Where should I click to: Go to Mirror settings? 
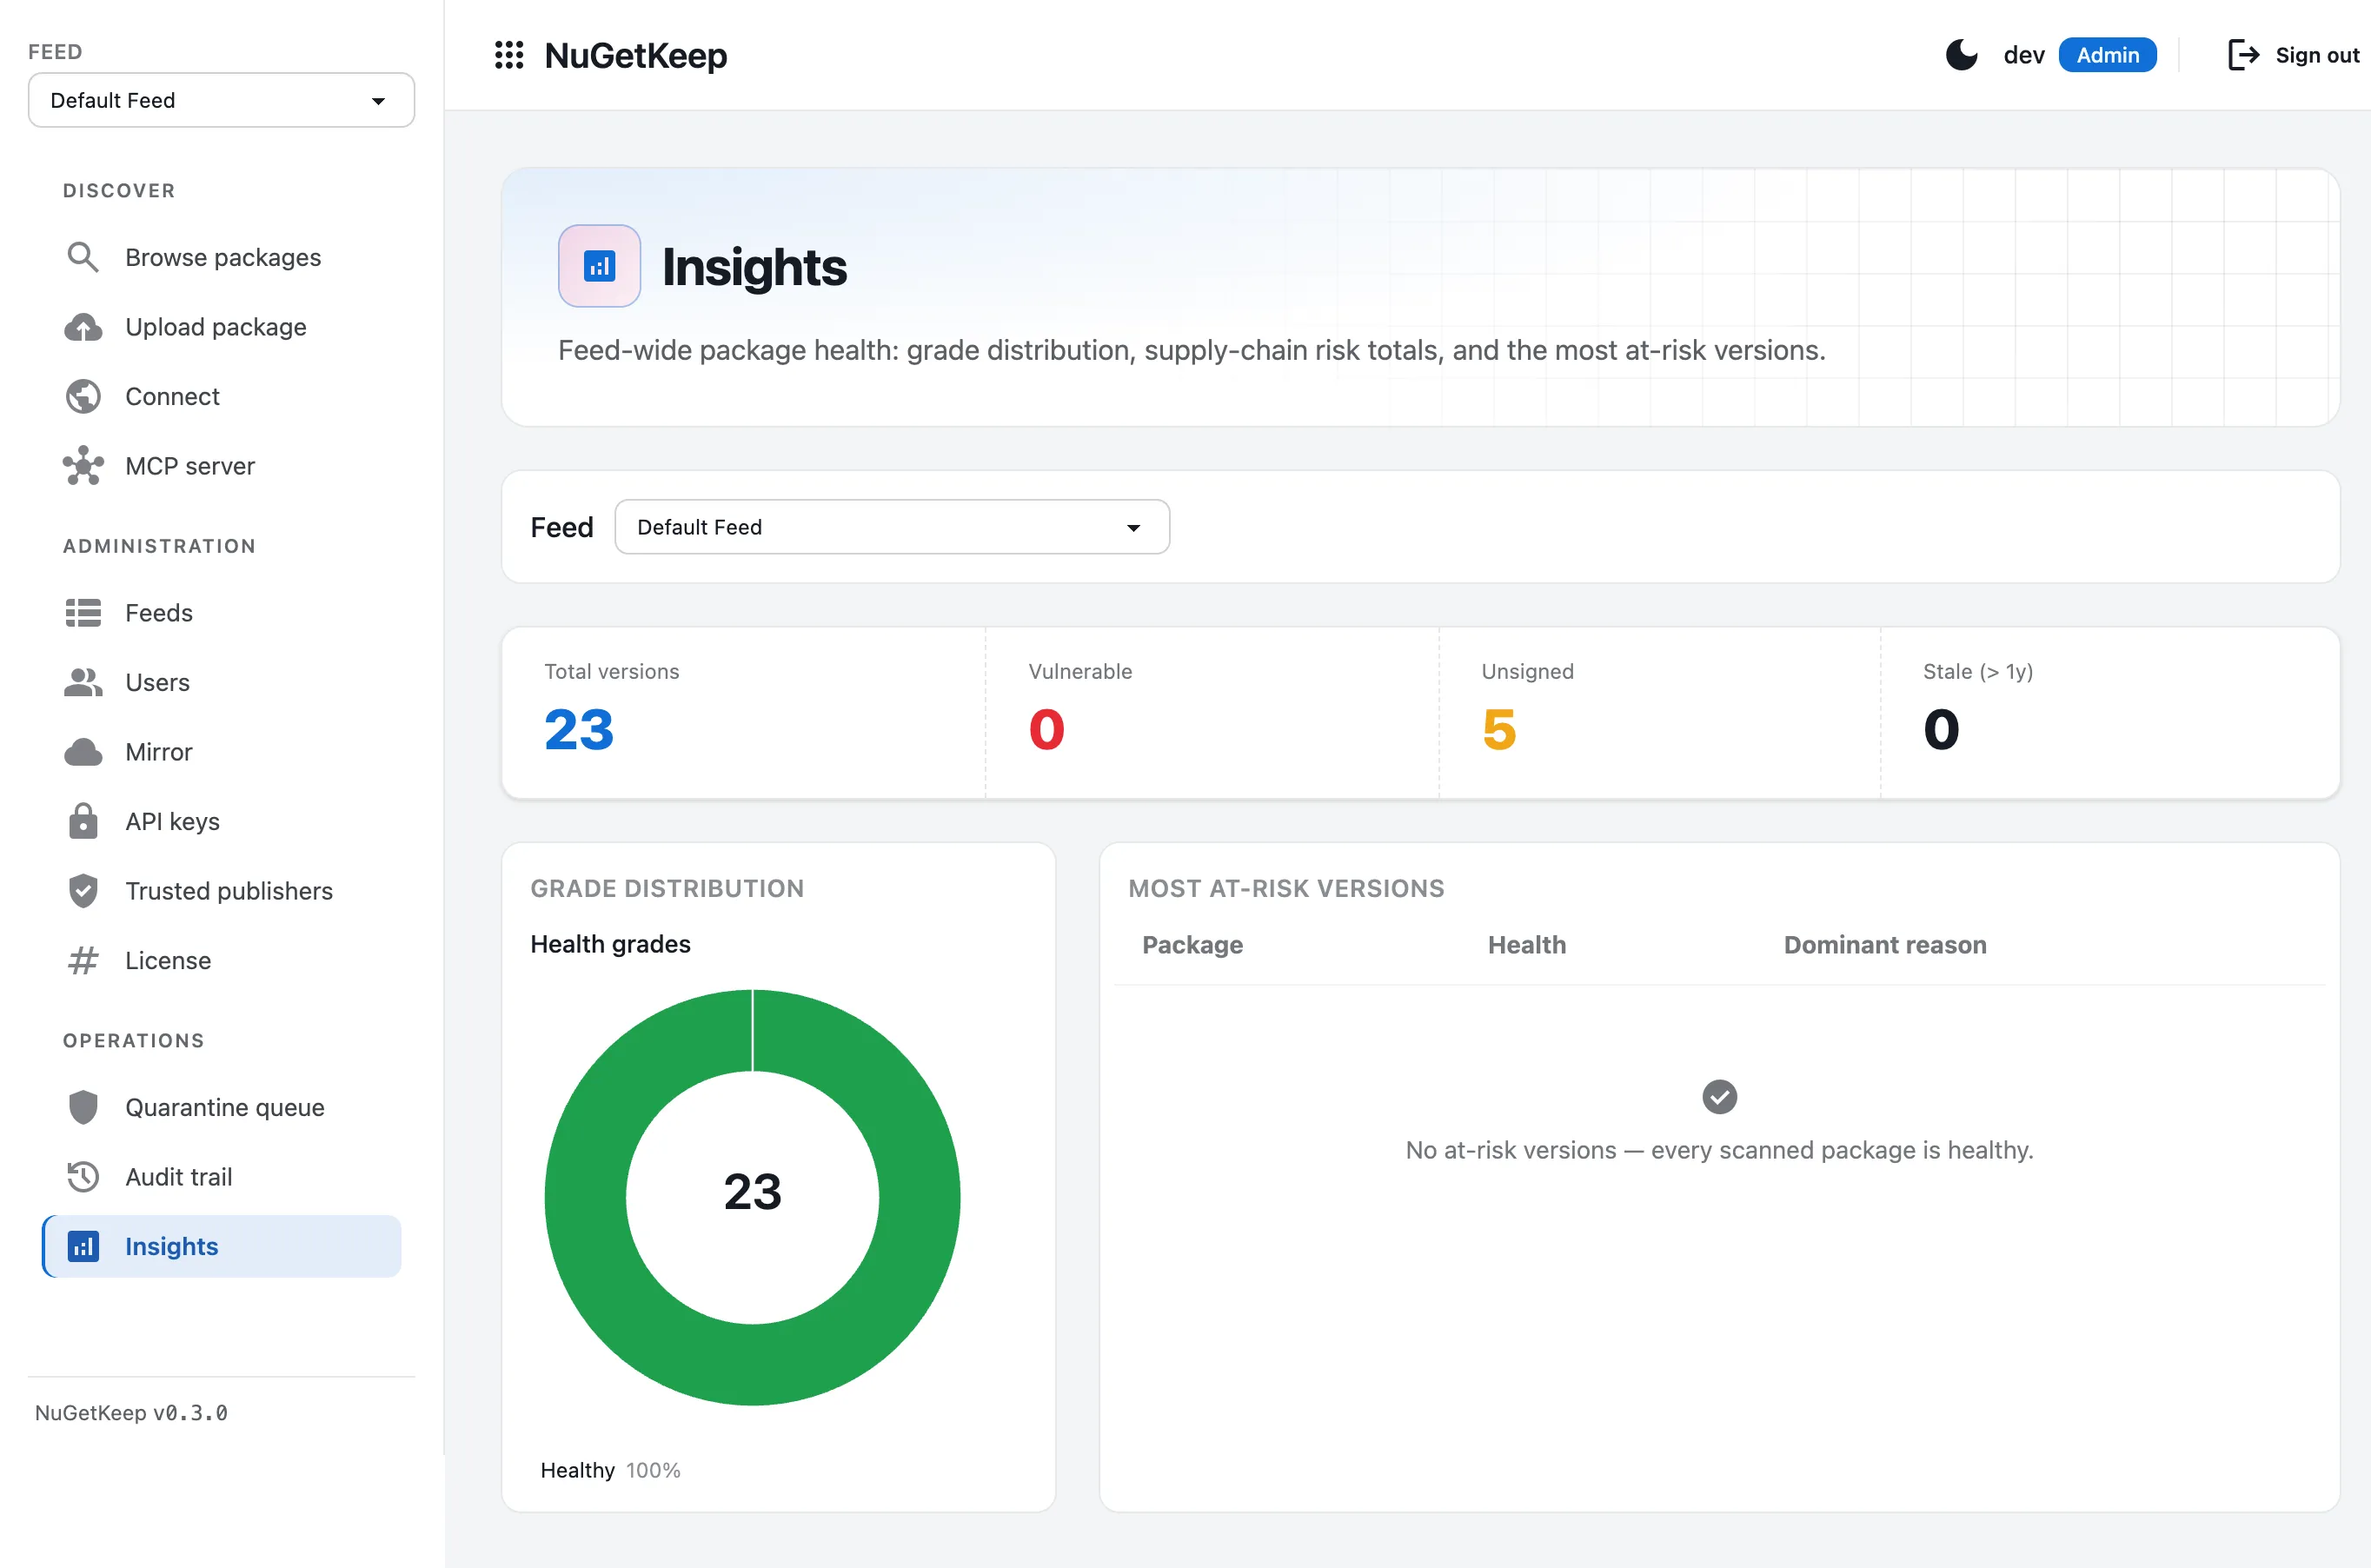click(x=222, y=752)
